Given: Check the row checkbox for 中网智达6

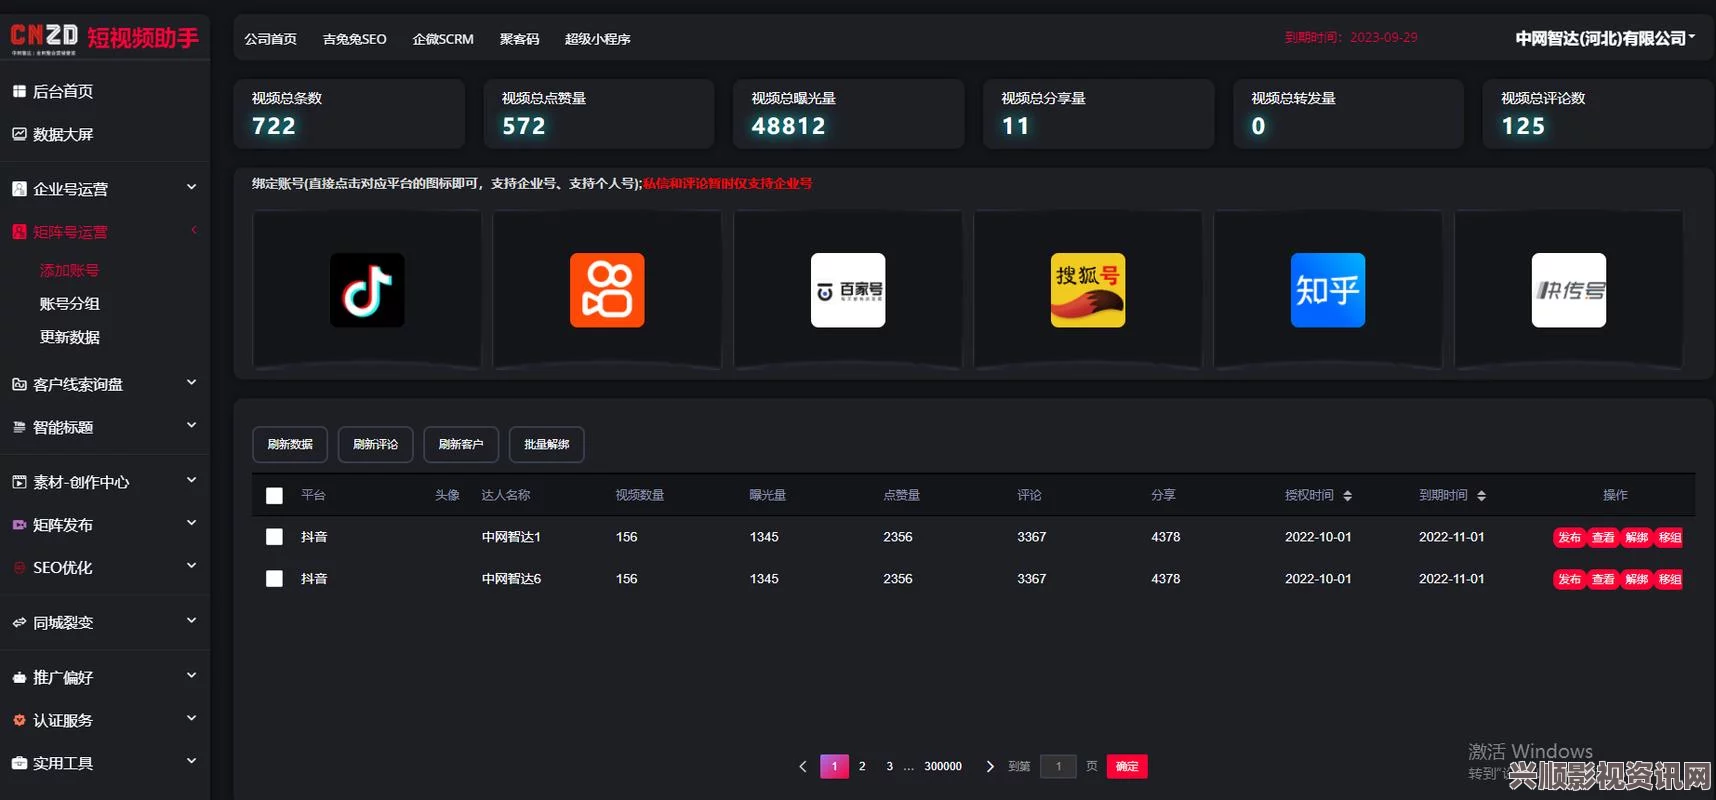Looking at the screenshot, I should 274,579.
